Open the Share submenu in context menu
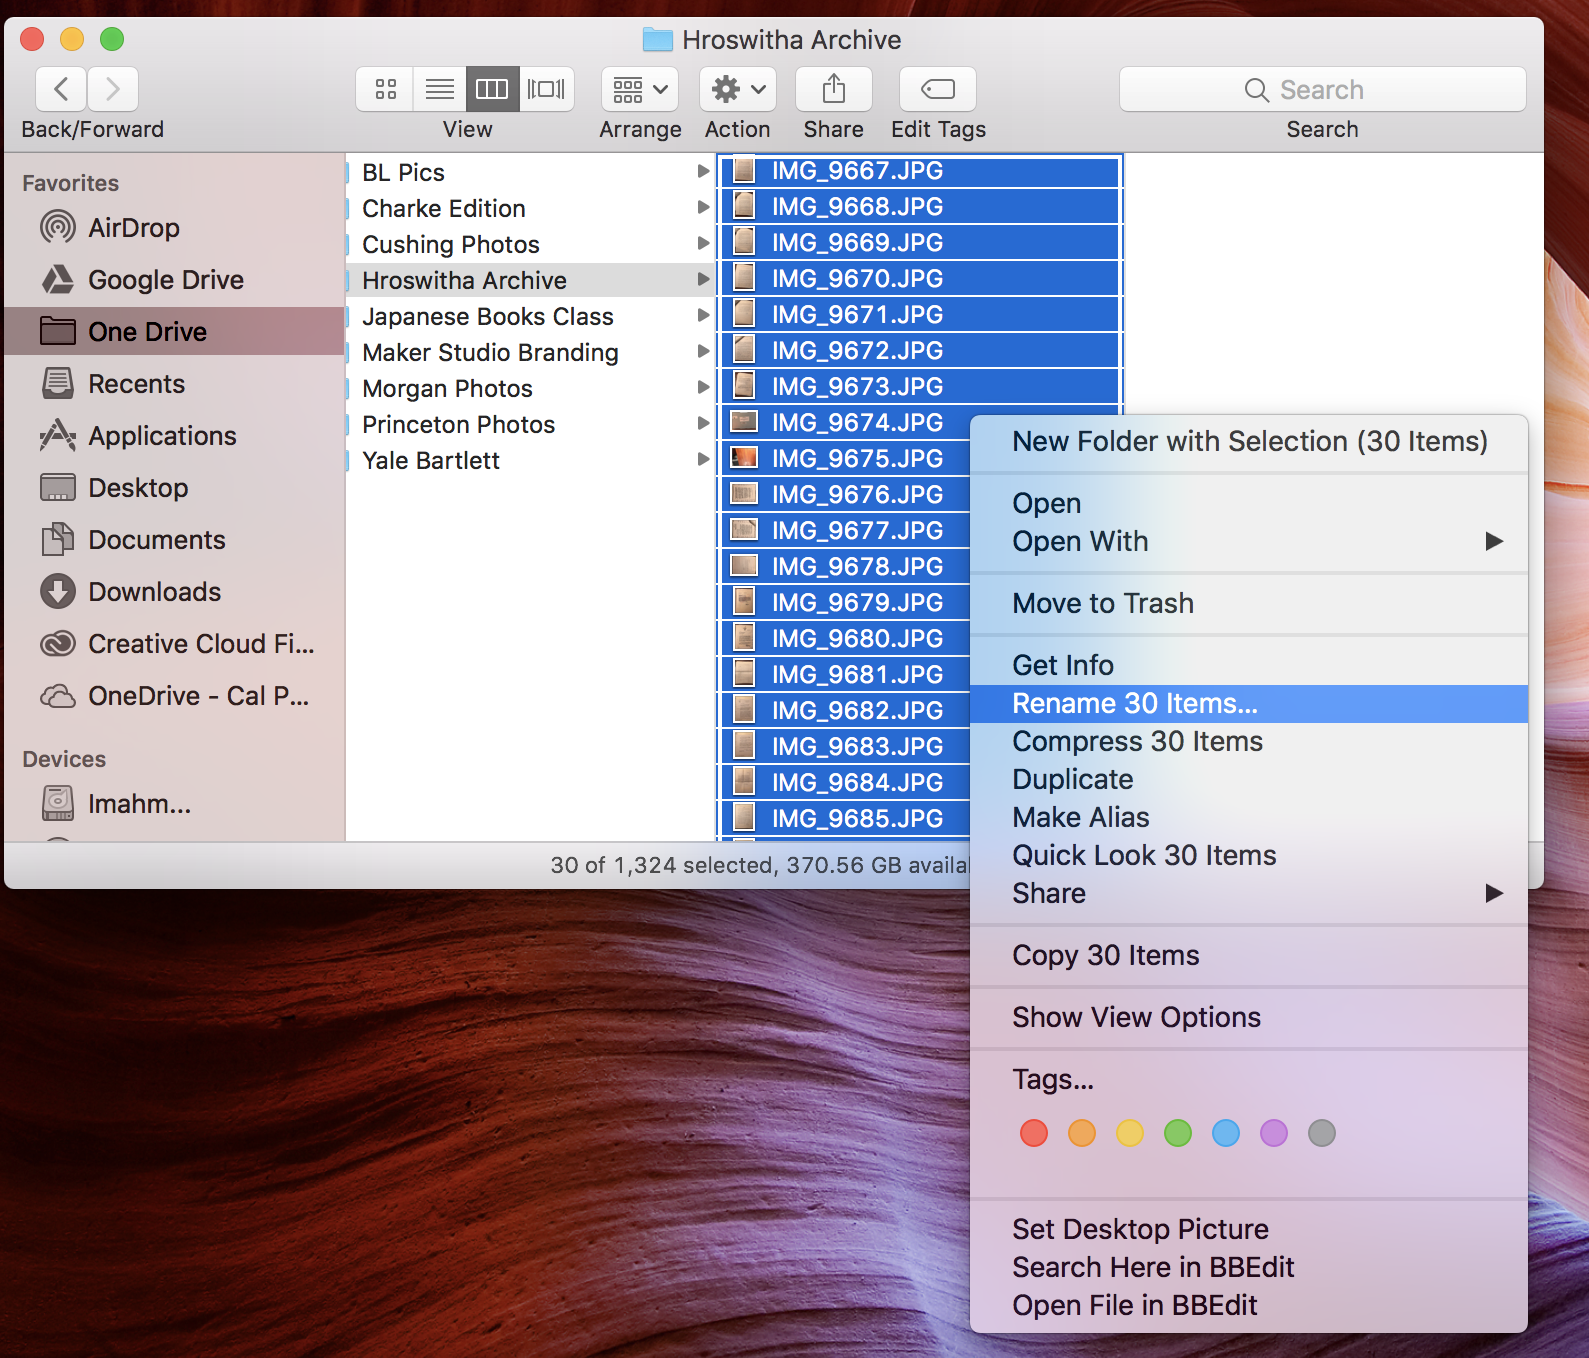The height and width of the screenshot is (1358, 1589). (1249, 893)
